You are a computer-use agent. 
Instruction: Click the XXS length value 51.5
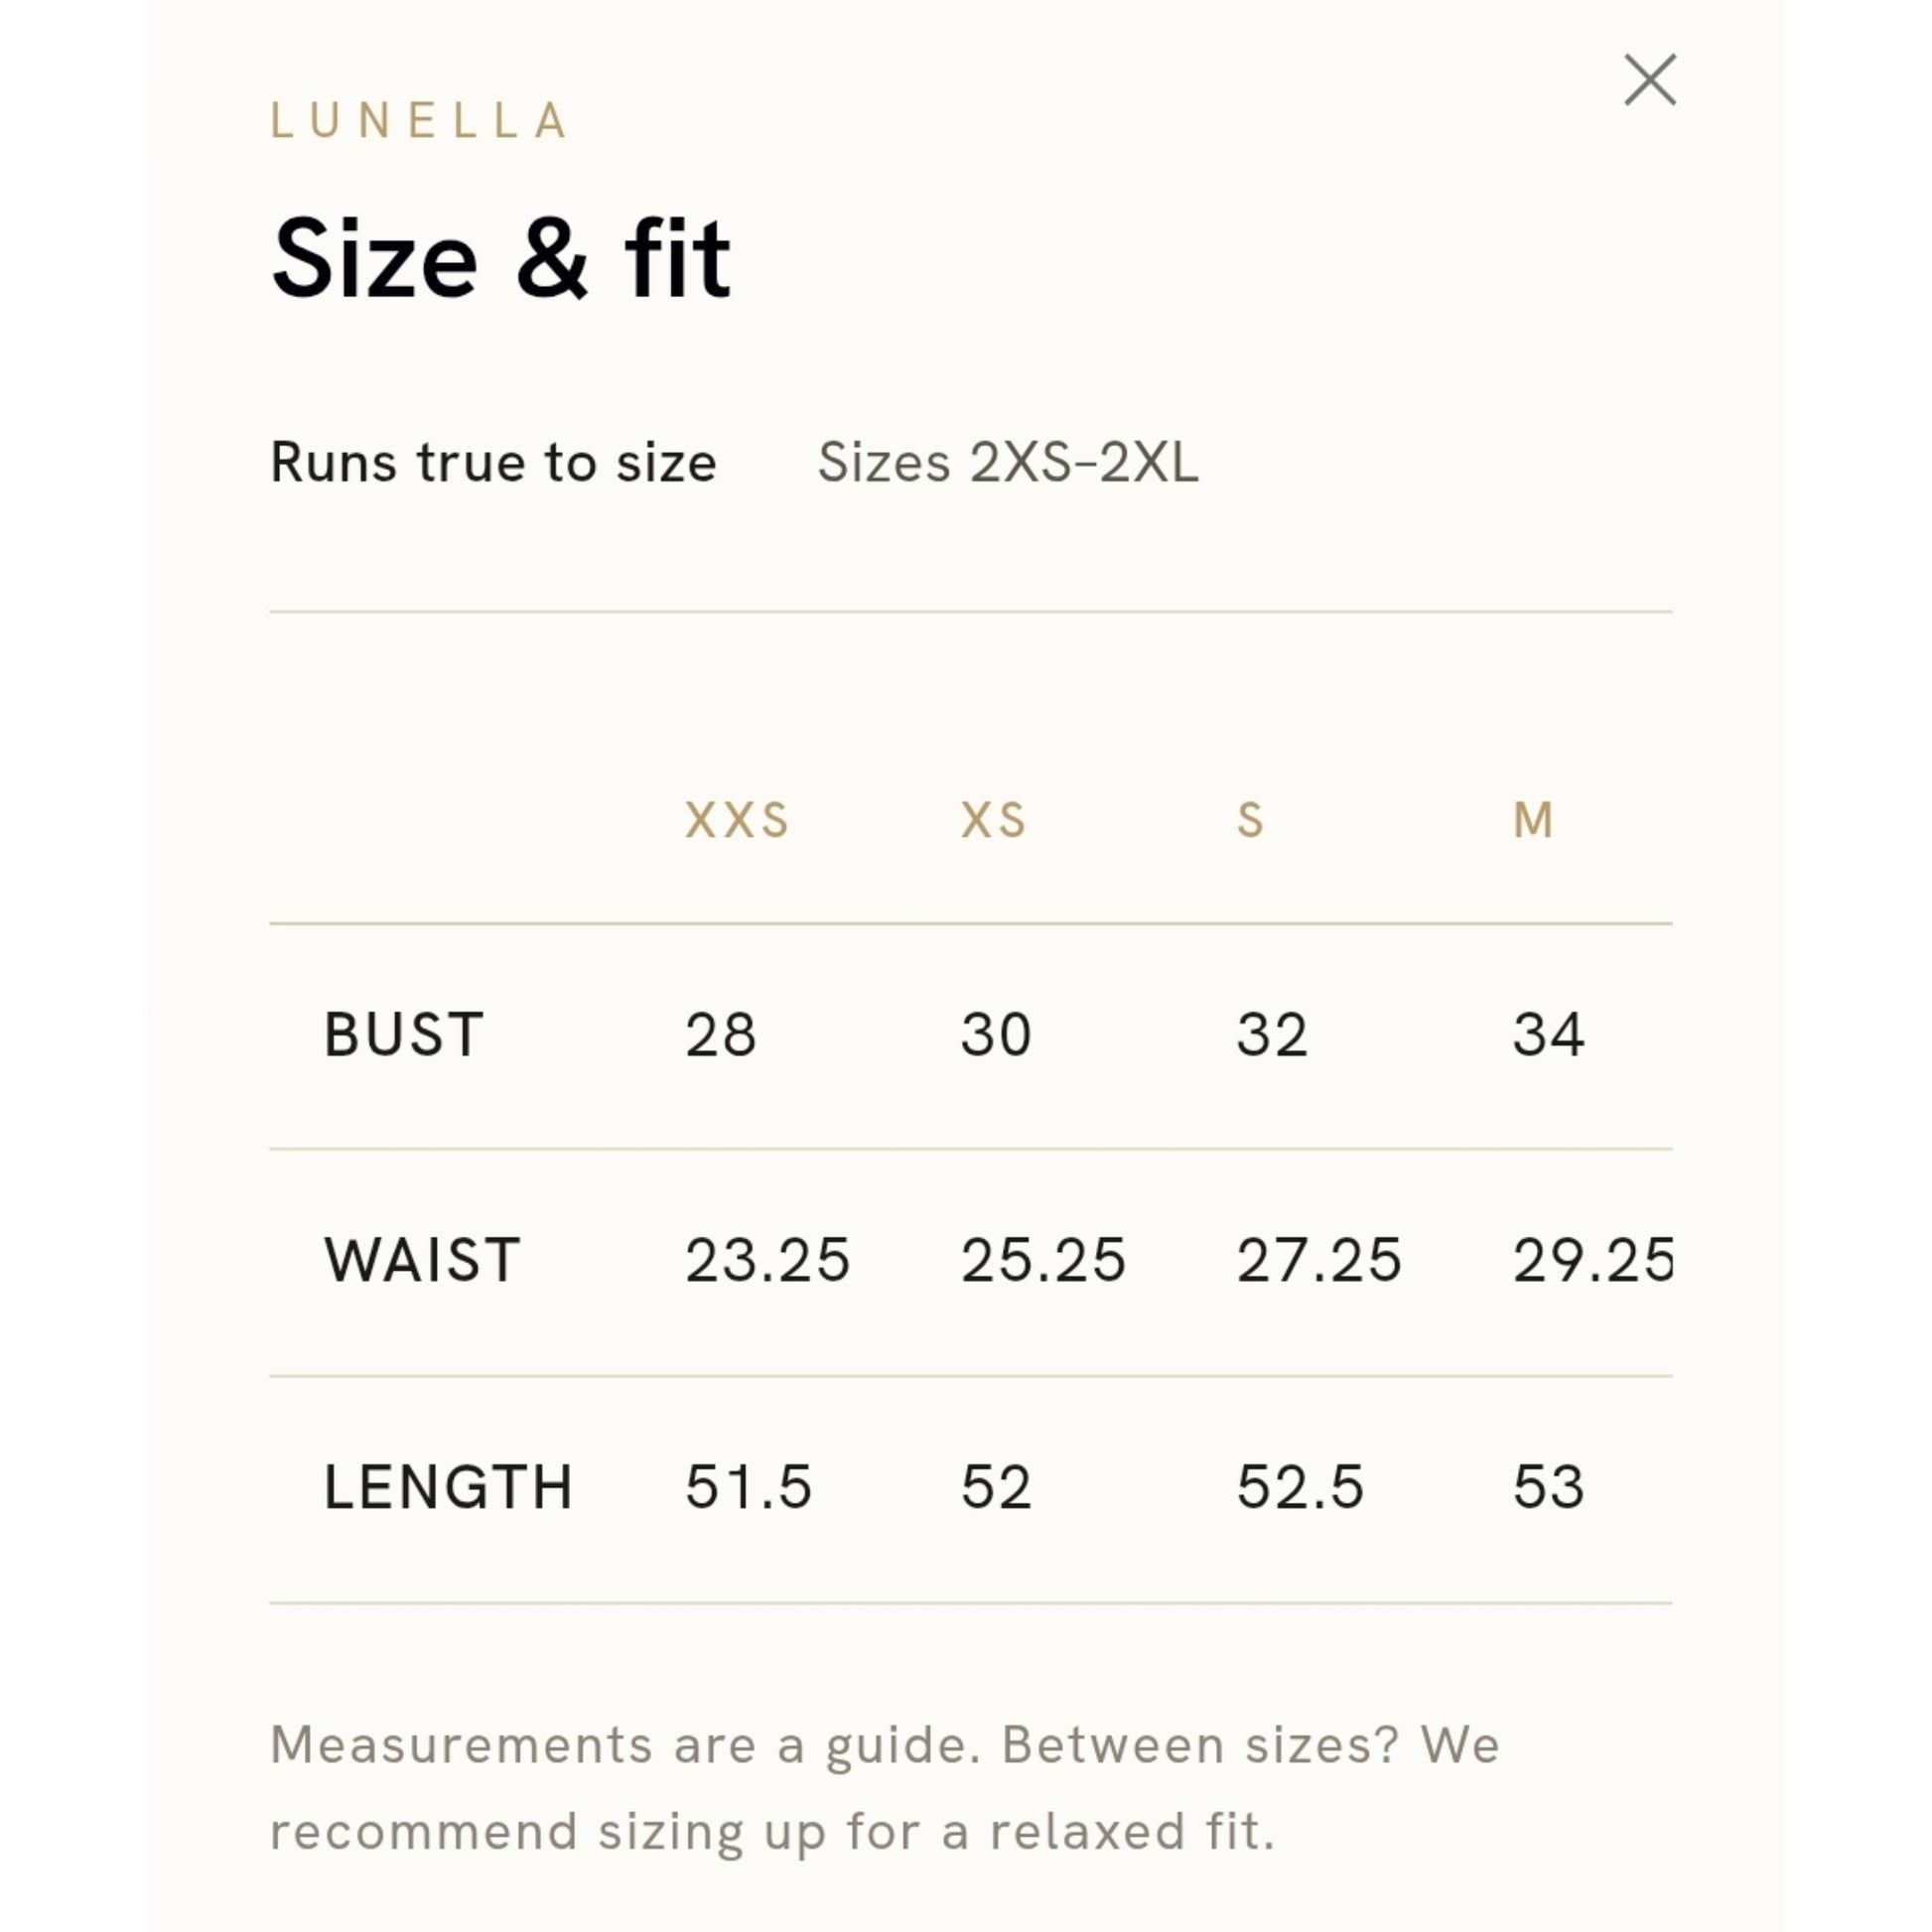point(748,1486)
